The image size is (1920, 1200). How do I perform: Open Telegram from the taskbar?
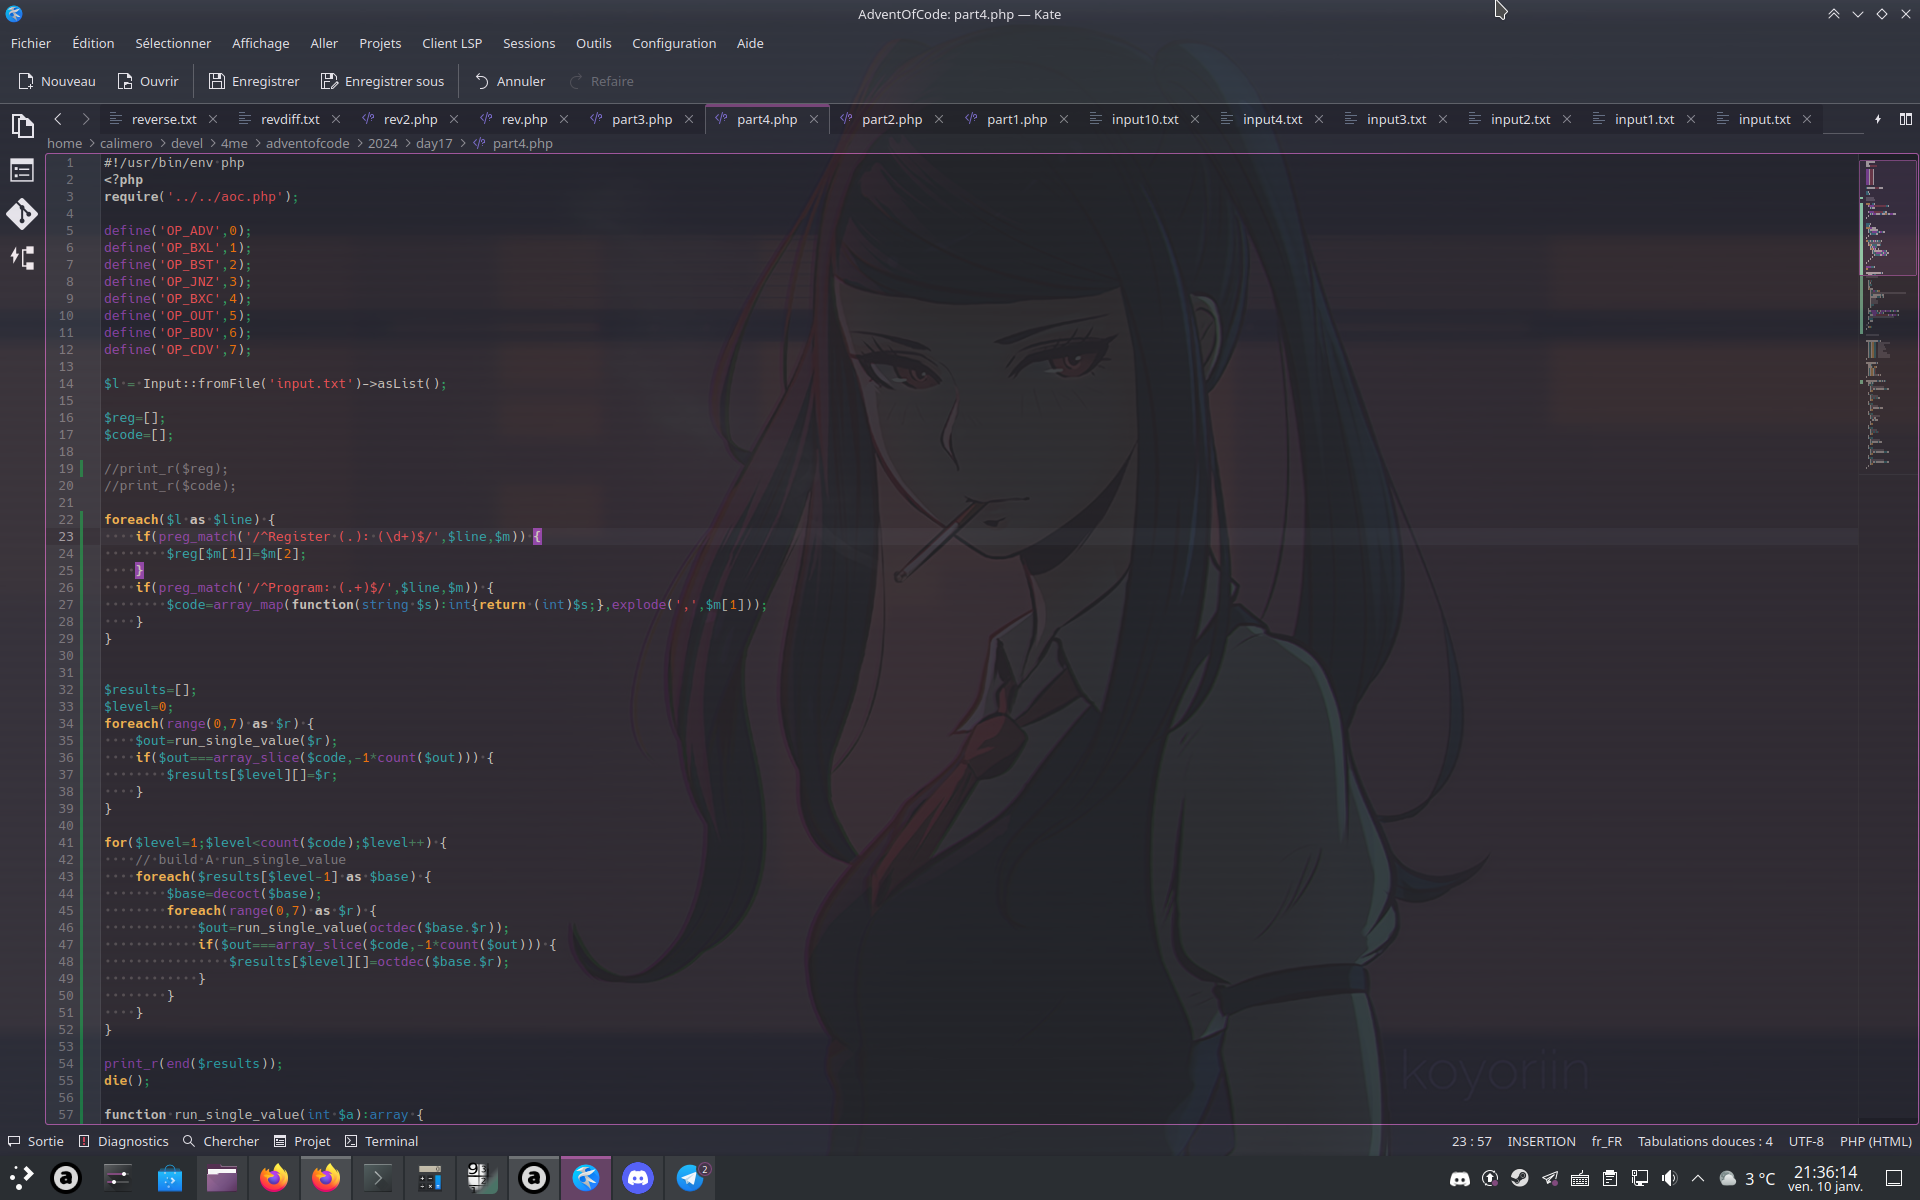pos(690,1178)
